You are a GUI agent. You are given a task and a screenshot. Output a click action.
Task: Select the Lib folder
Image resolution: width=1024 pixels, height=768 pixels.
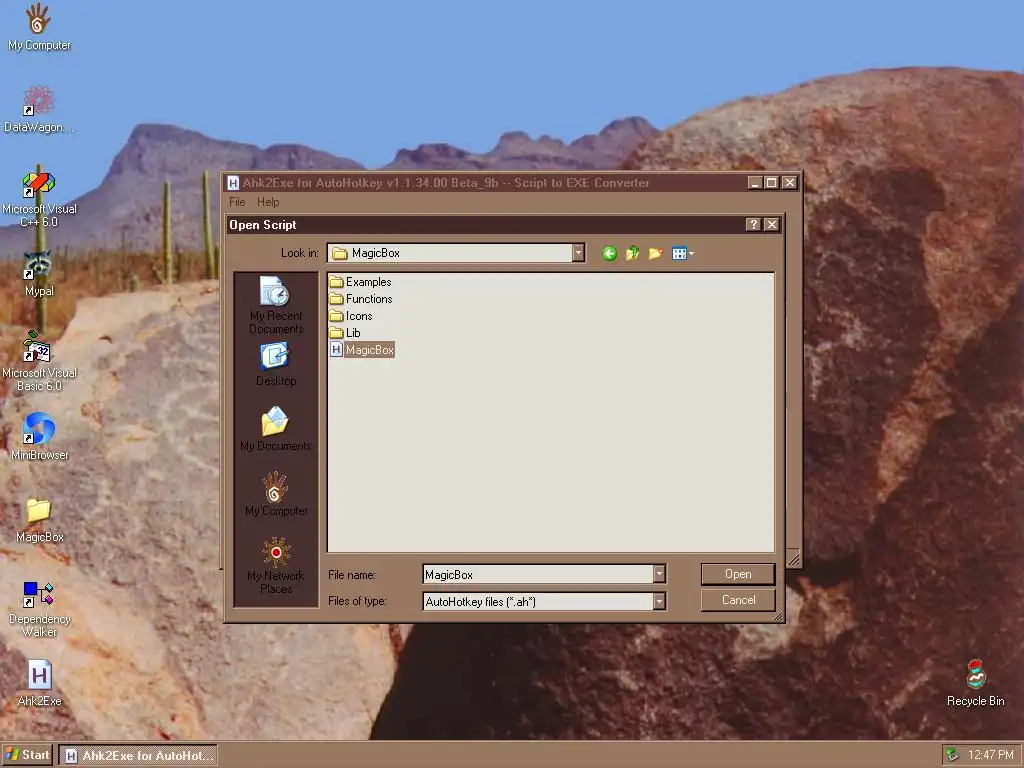click(345, 333)
